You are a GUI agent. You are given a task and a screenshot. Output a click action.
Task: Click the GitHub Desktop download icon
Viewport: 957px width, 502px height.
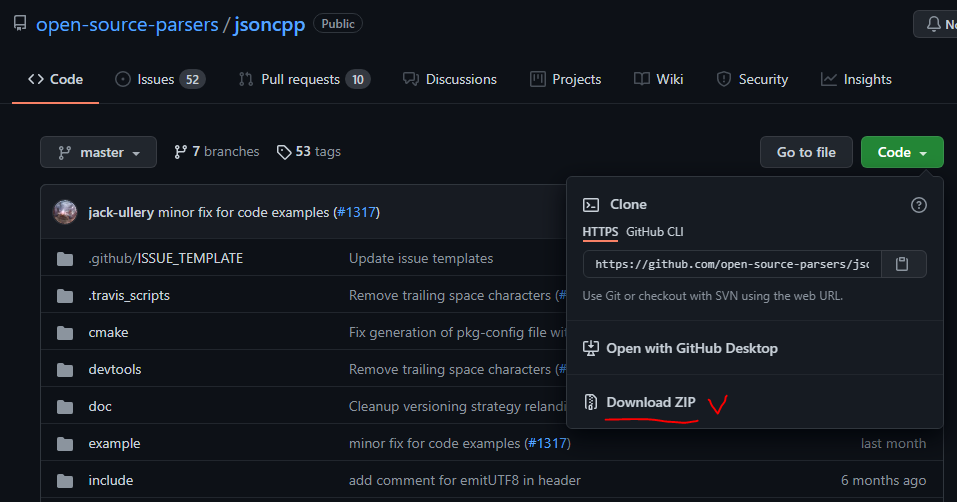pyautogui.click(x=591, y=348)
